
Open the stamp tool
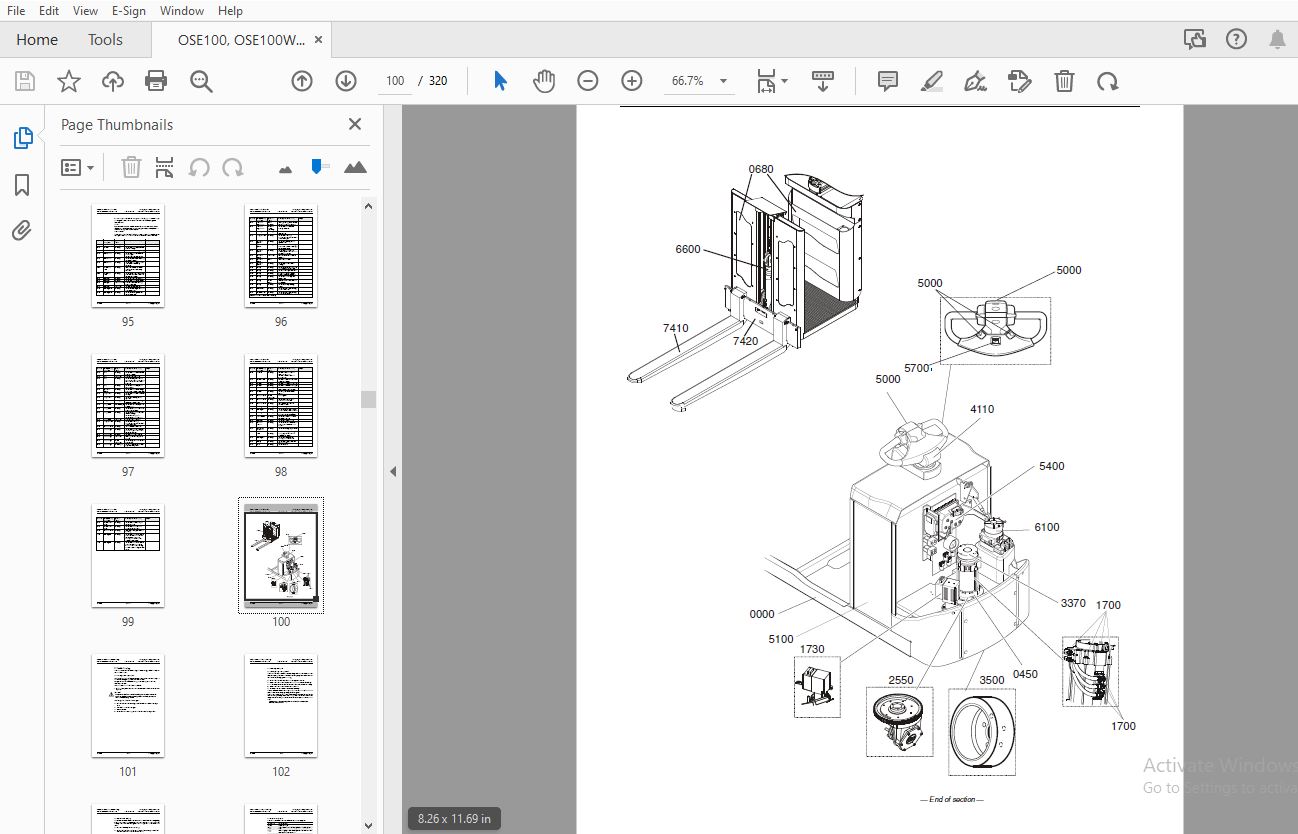(1020, 81)
